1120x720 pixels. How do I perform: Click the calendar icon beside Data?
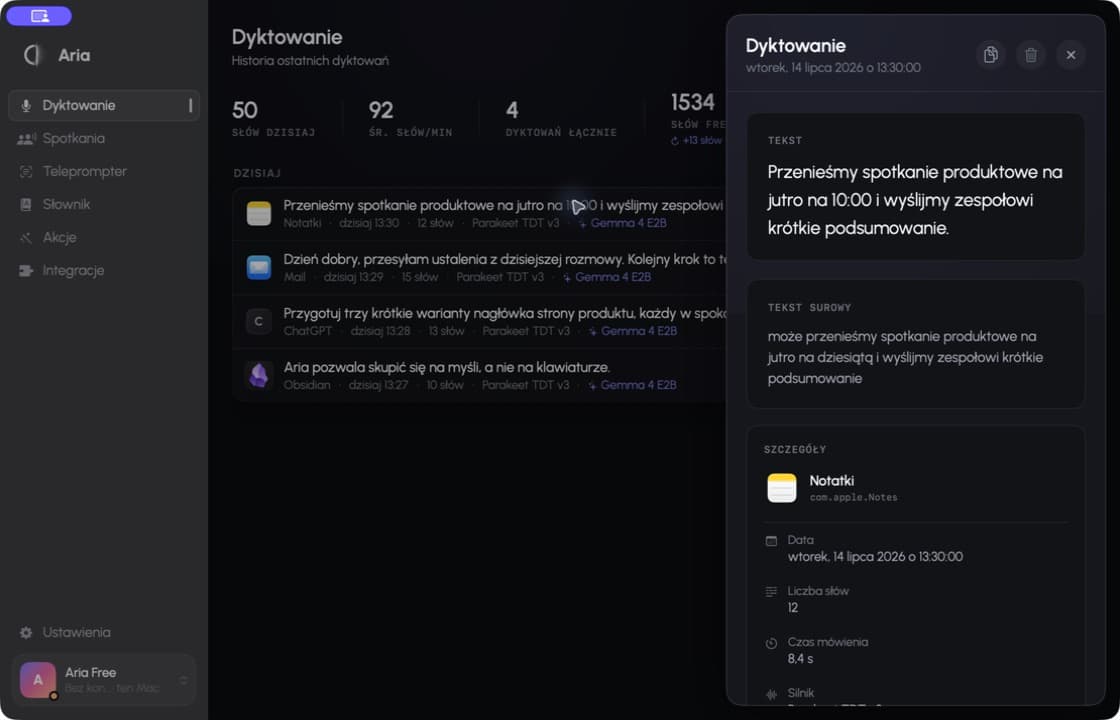[771, 541]
